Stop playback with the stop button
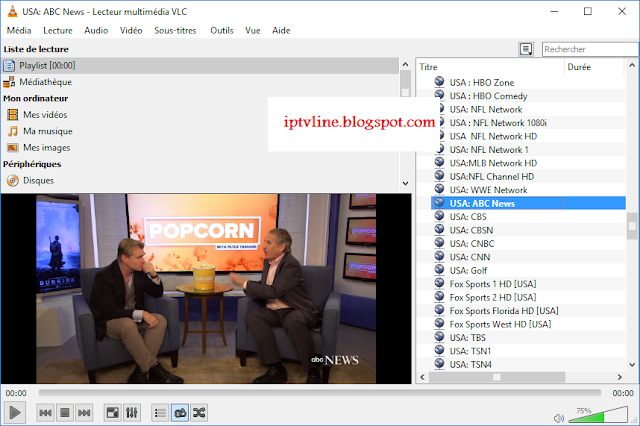 pos(64,413)
